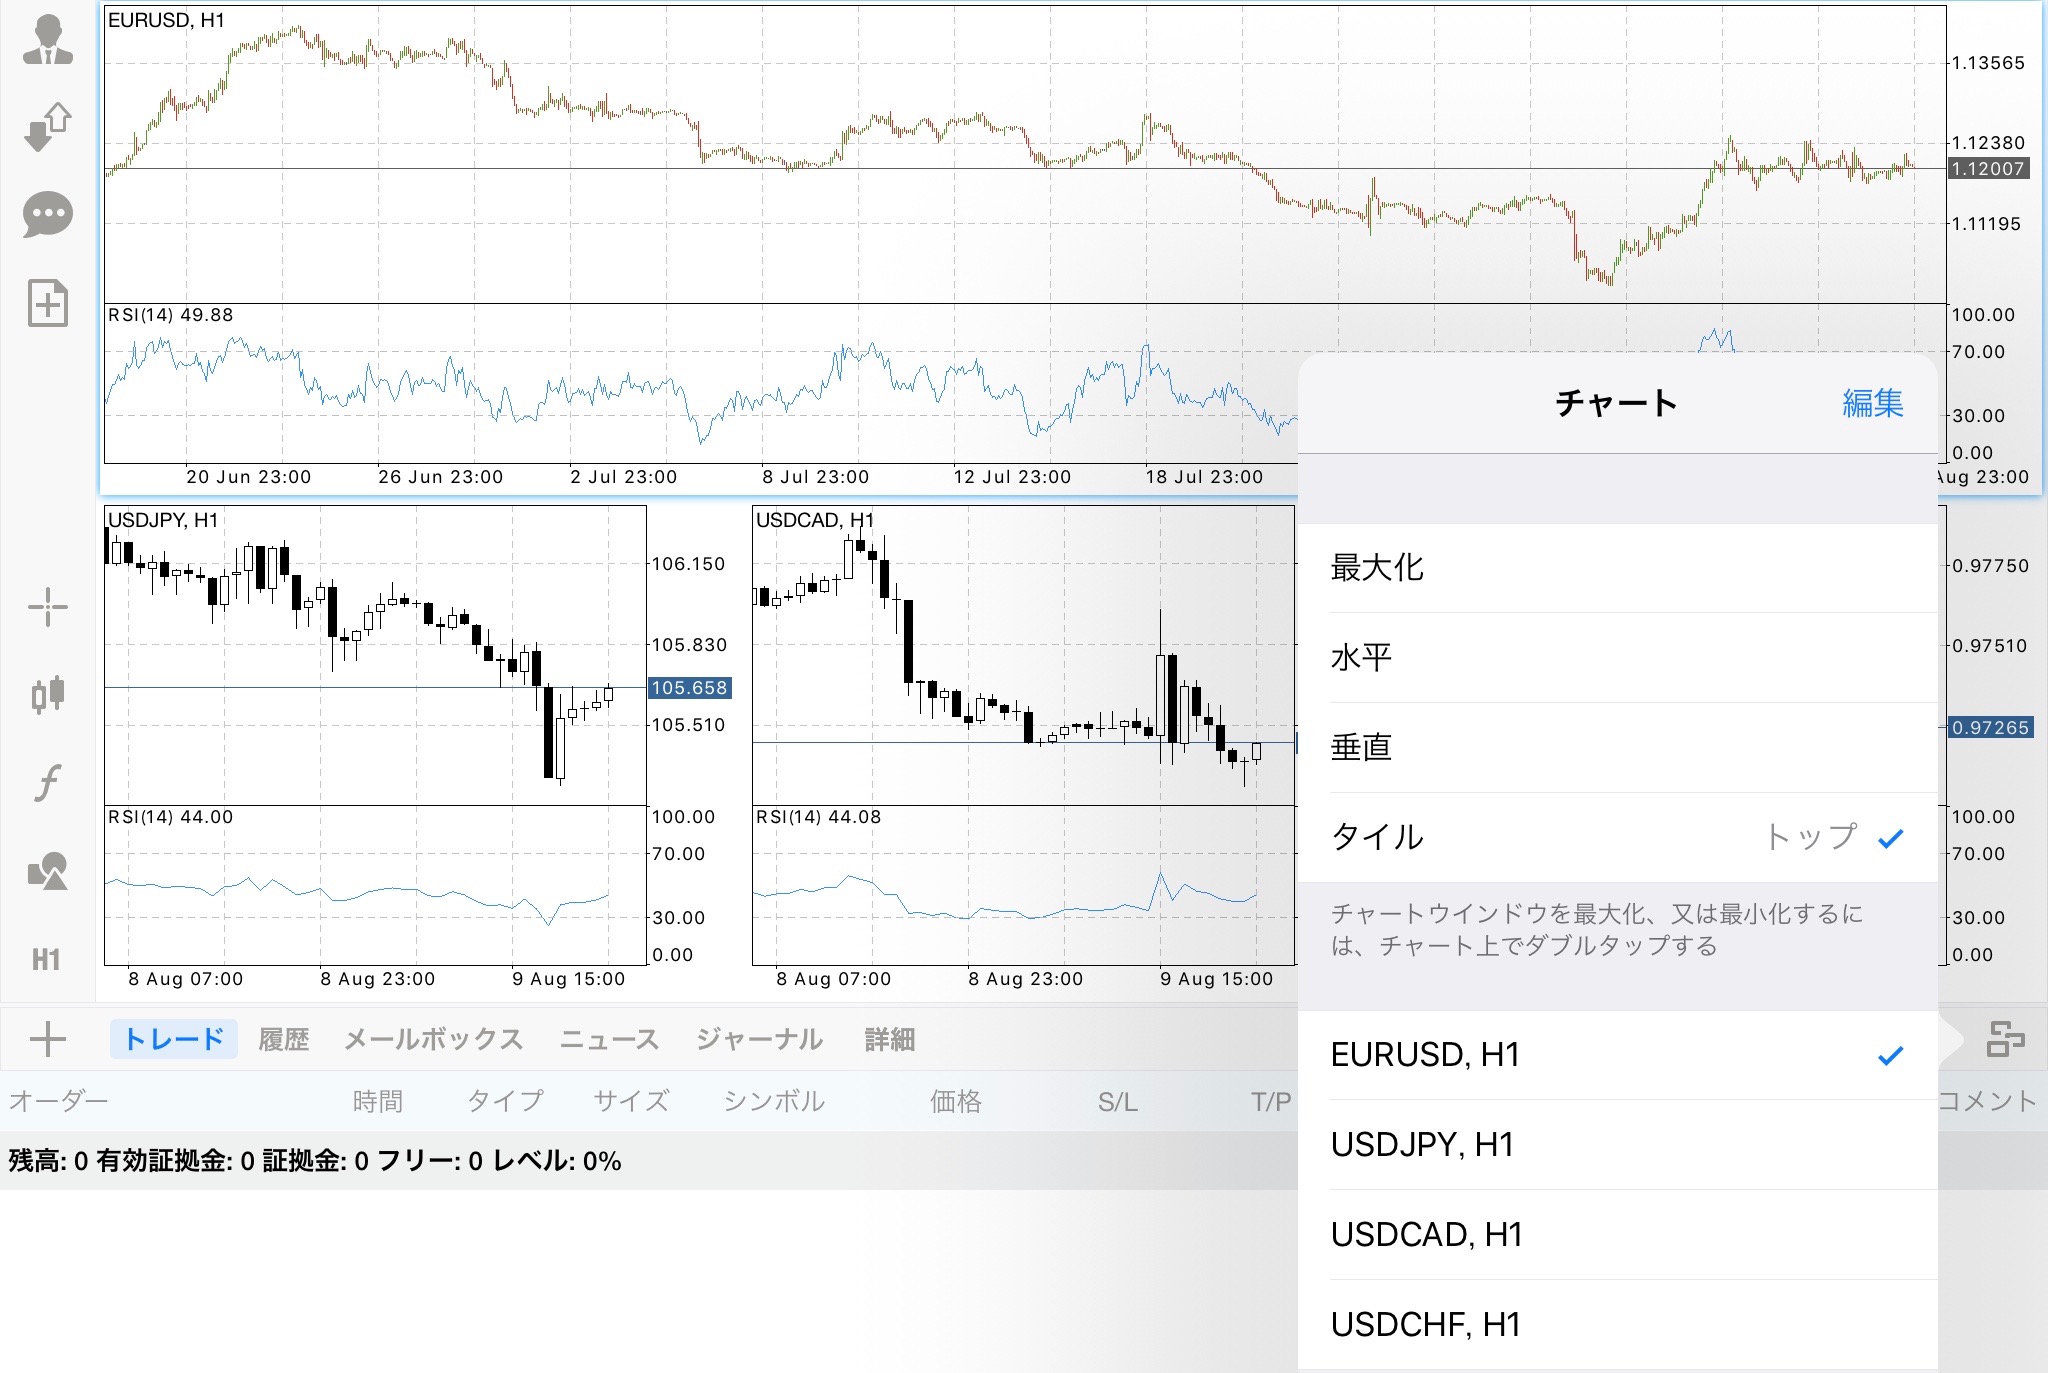Viewport: 2048px width, 1373px height.
Task: Tap the コメント column header
Action: click(x=1987, y=1102)
